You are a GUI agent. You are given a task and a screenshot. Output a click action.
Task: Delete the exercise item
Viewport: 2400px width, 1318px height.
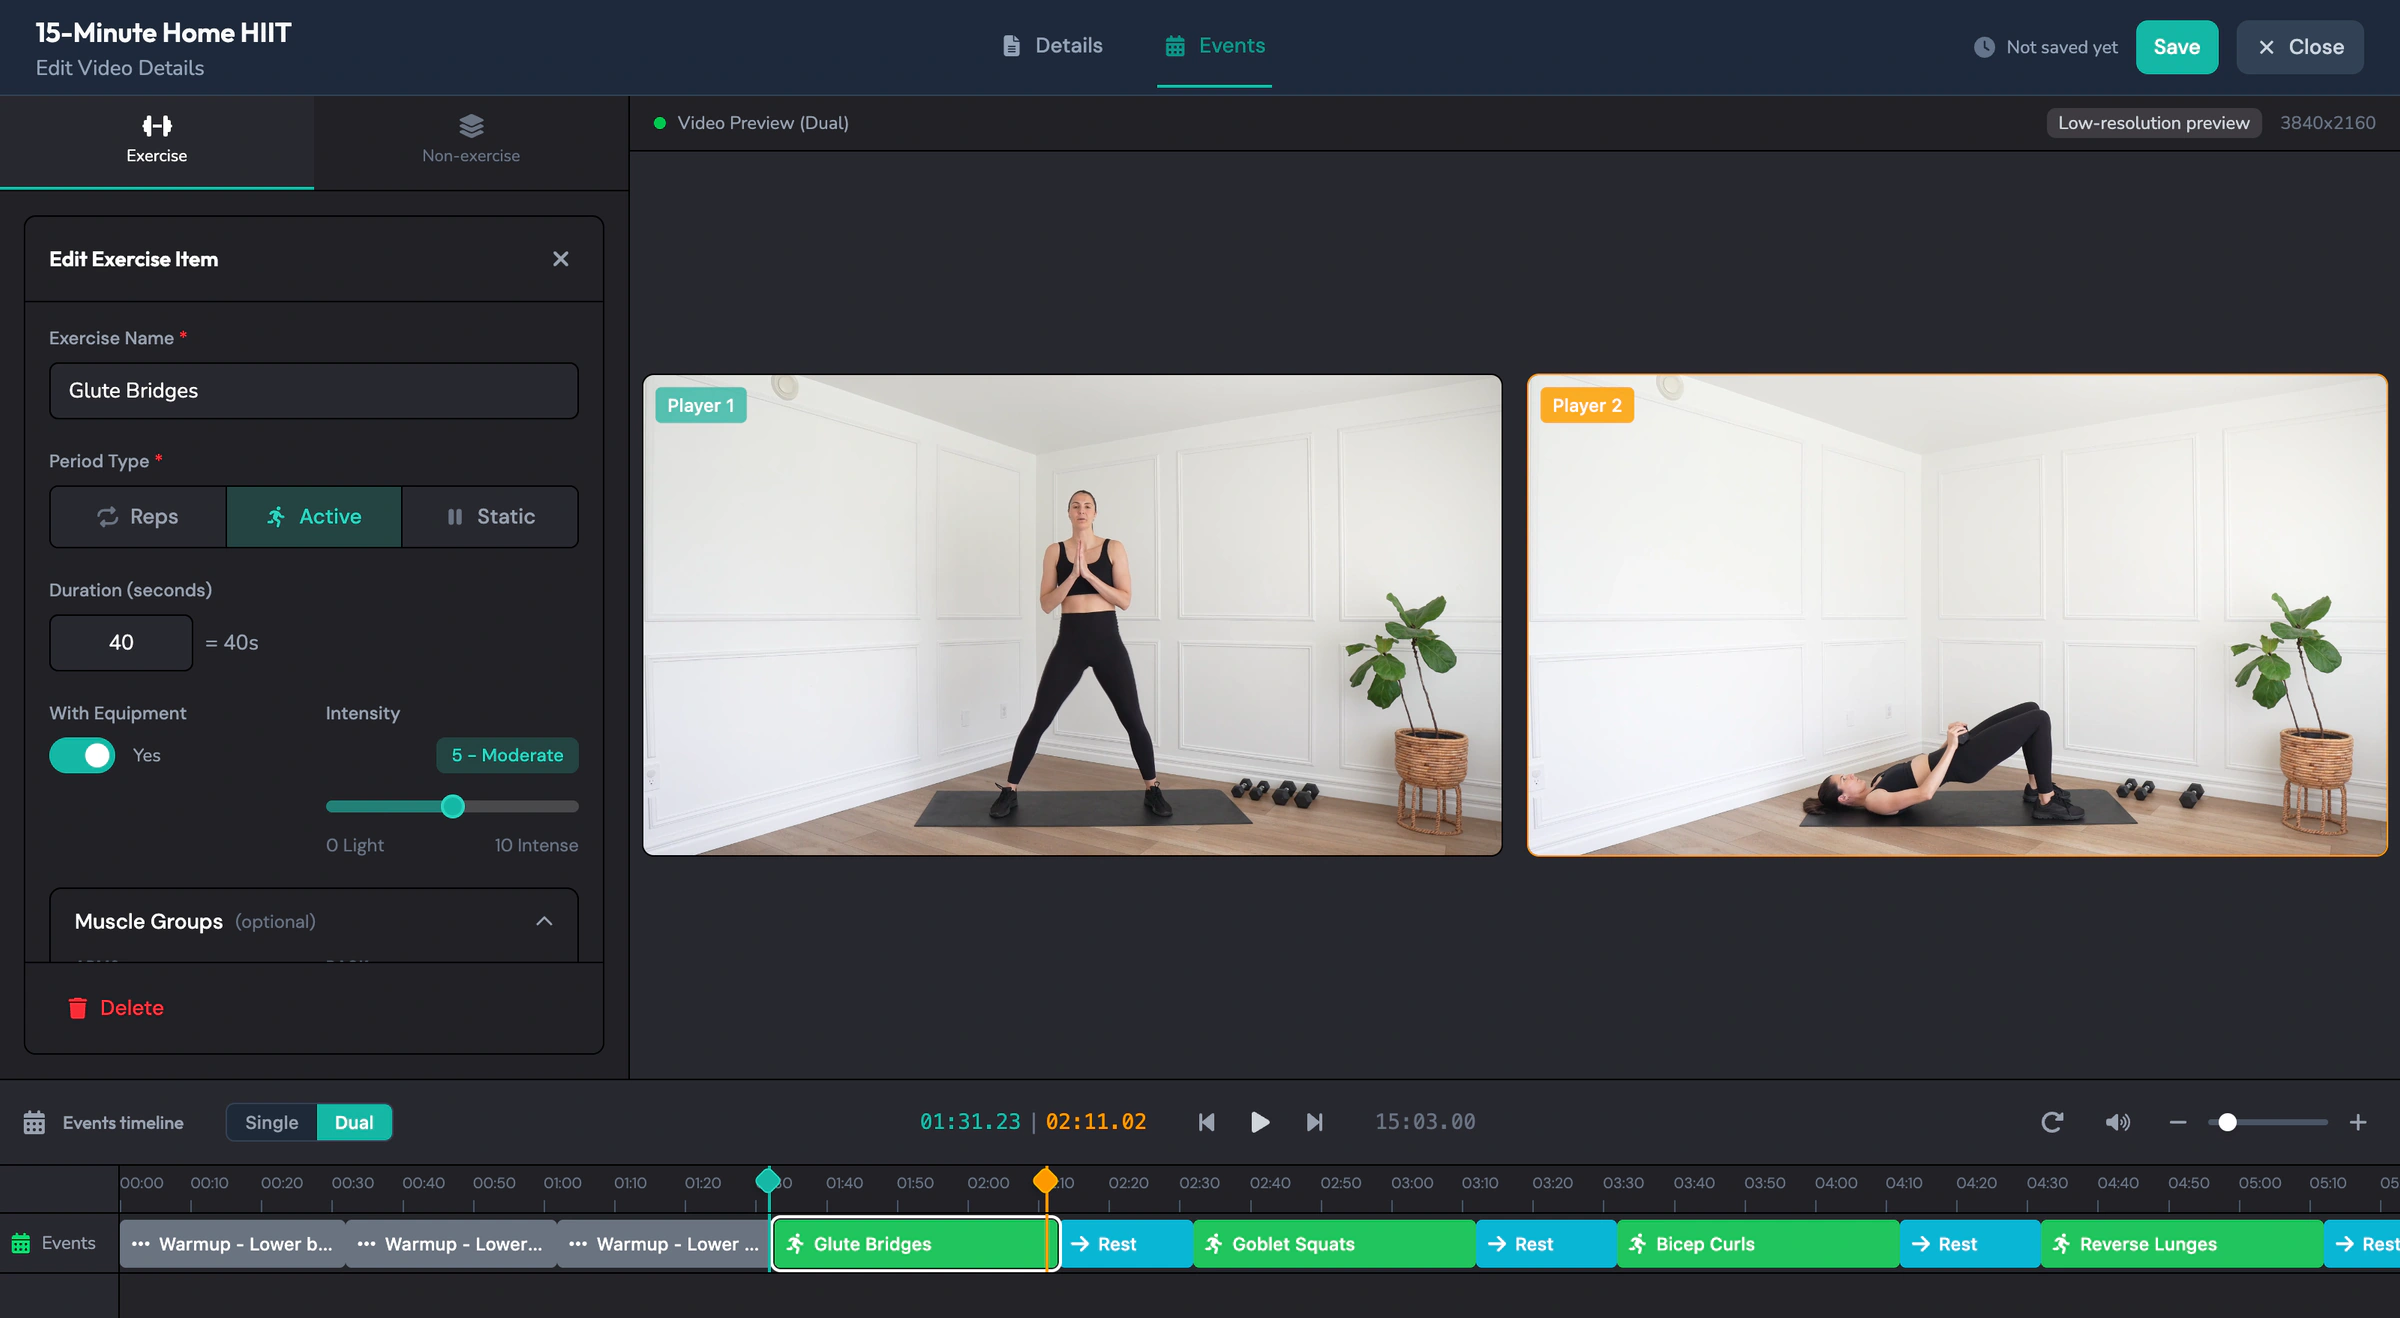point(116,1008)
